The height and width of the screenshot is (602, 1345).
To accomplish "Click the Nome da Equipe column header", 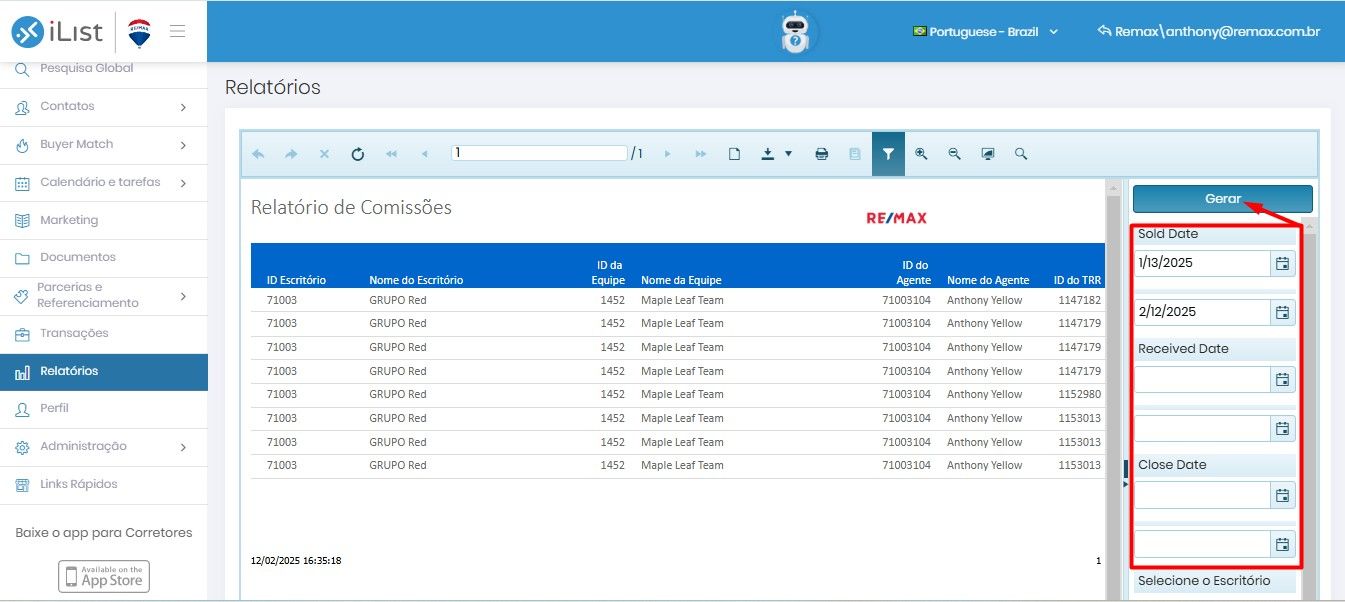I will 681,281.
